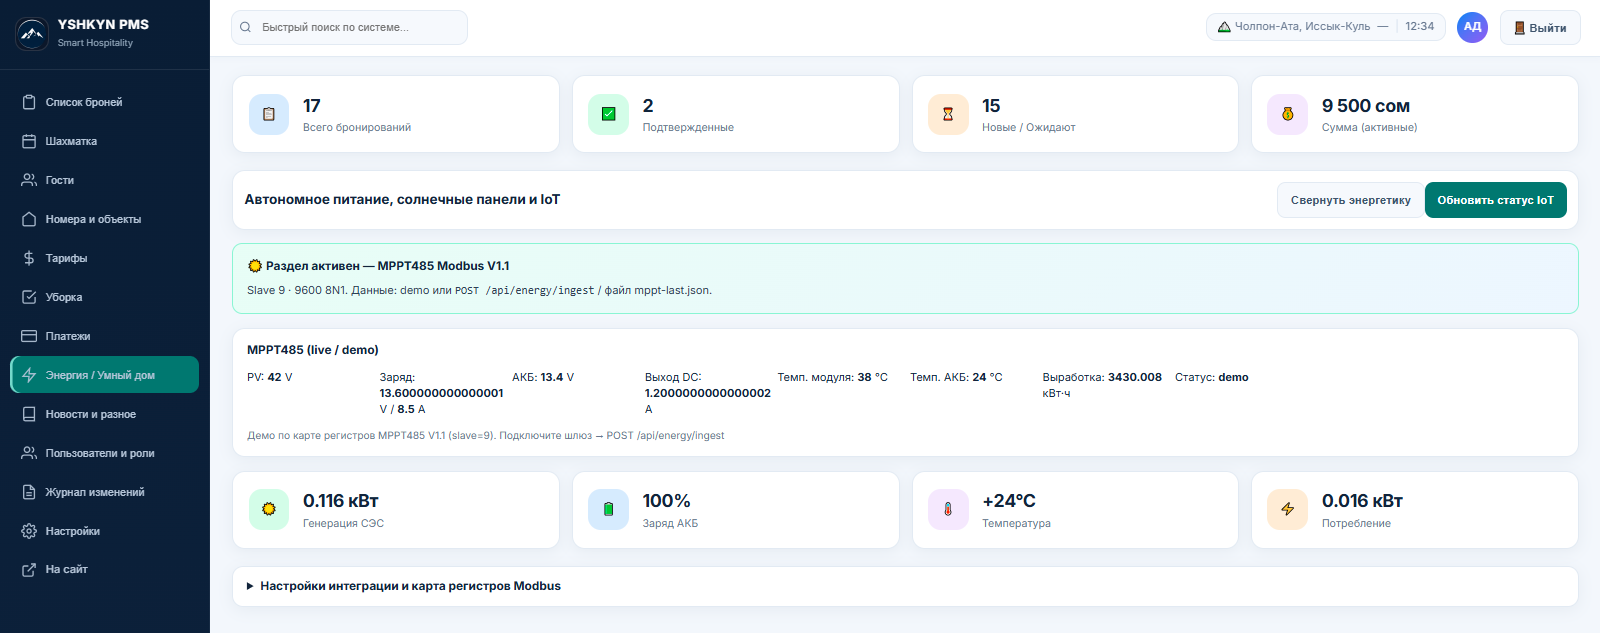Image resolution: width=1600 pixels, height=633 pixels.
Task: Open Список броней in the sidebar
Action: click(x=104, y=102)
